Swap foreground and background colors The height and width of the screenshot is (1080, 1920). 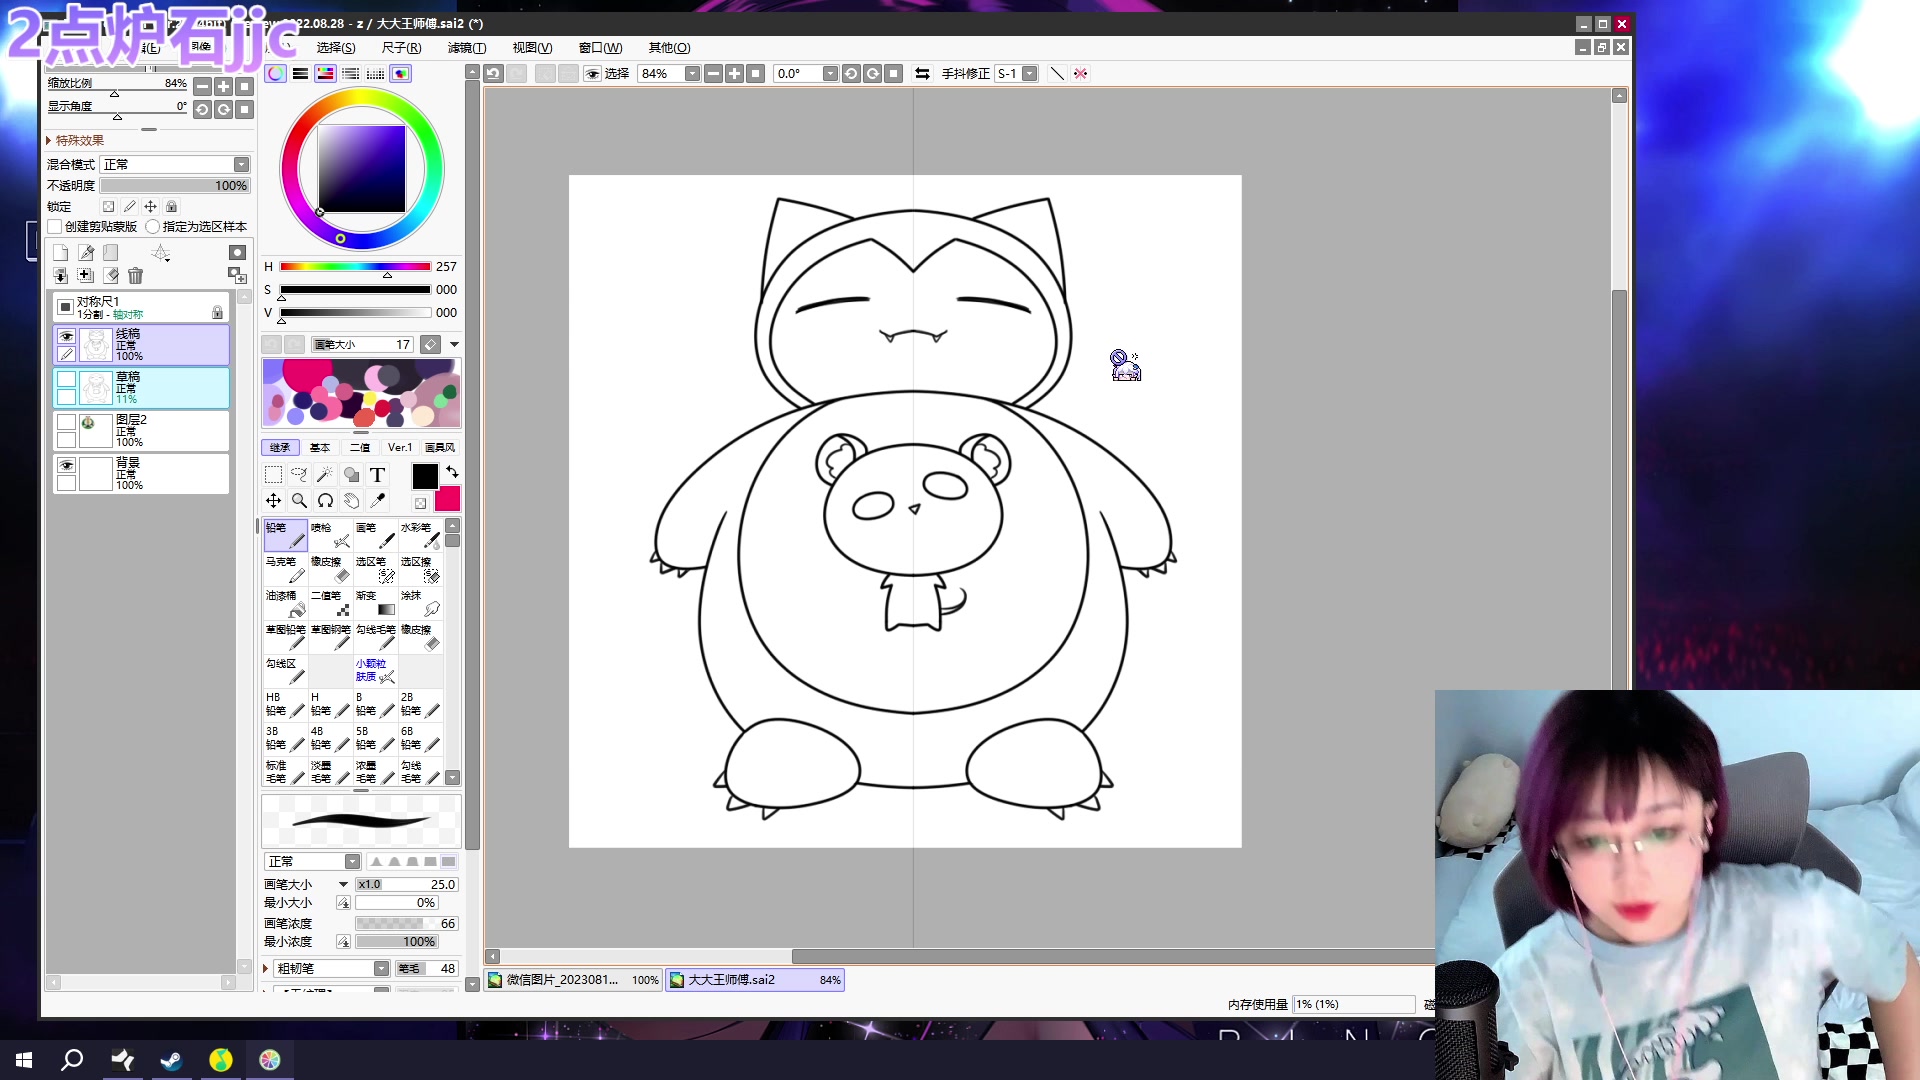pos(452,472)
